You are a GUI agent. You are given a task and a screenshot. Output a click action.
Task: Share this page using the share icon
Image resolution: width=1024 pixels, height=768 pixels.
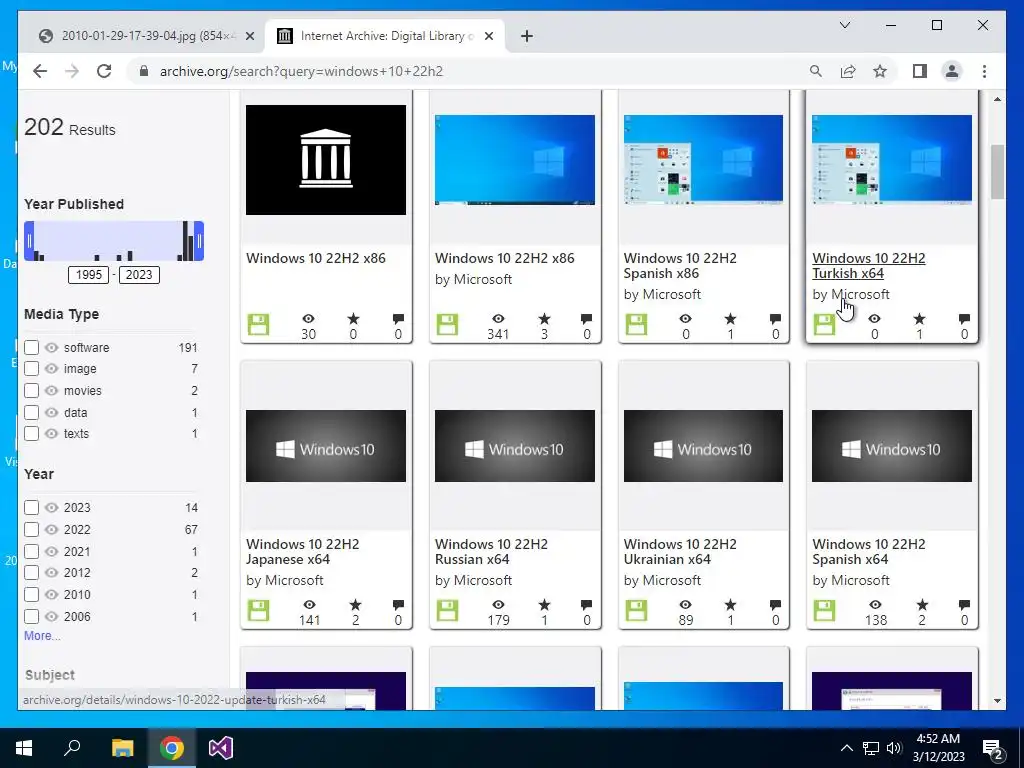[x=848, y=71]
